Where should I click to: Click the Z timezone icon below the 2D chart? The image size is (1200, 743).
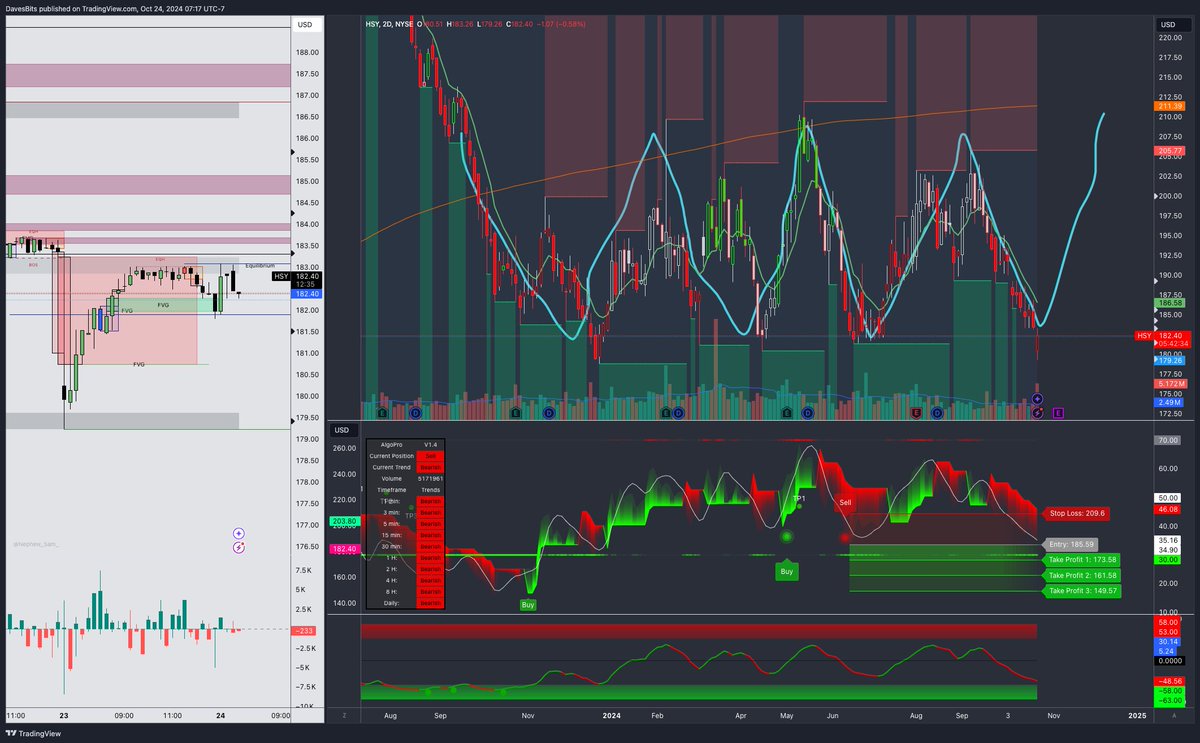(x=344, y=716)
